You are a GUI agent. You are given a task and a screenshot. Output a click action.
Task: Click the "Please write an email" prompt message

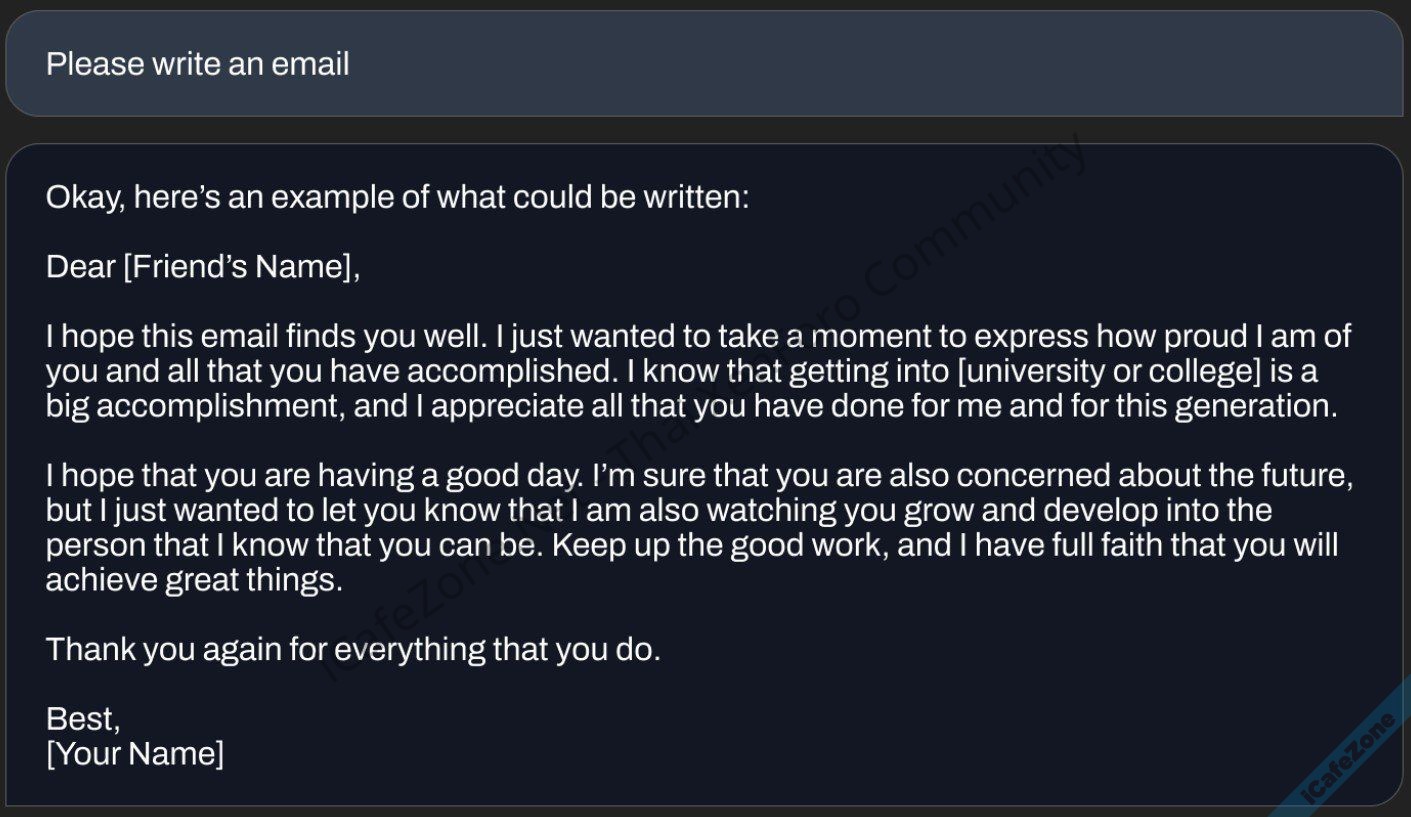(198, 64)
